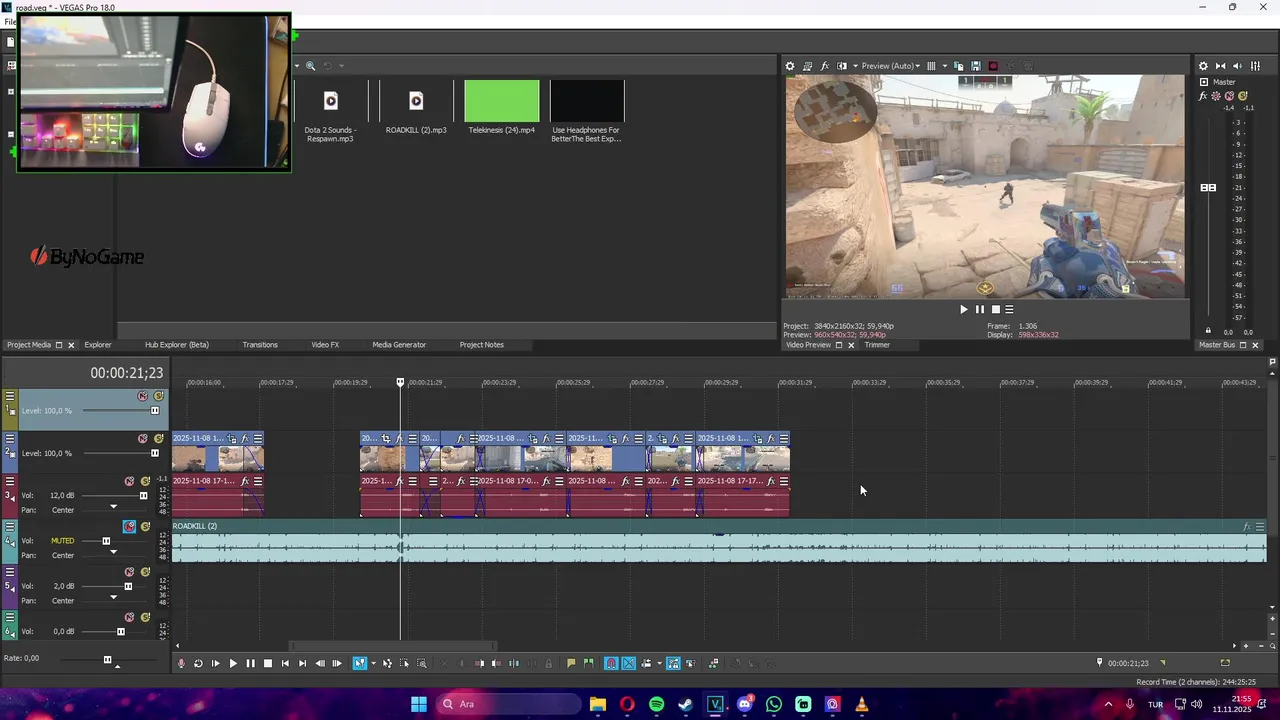The height and width of the screenshot is (720, 1280).
Task: Switch to the Trimmer tab
Action: coord(877,345)
